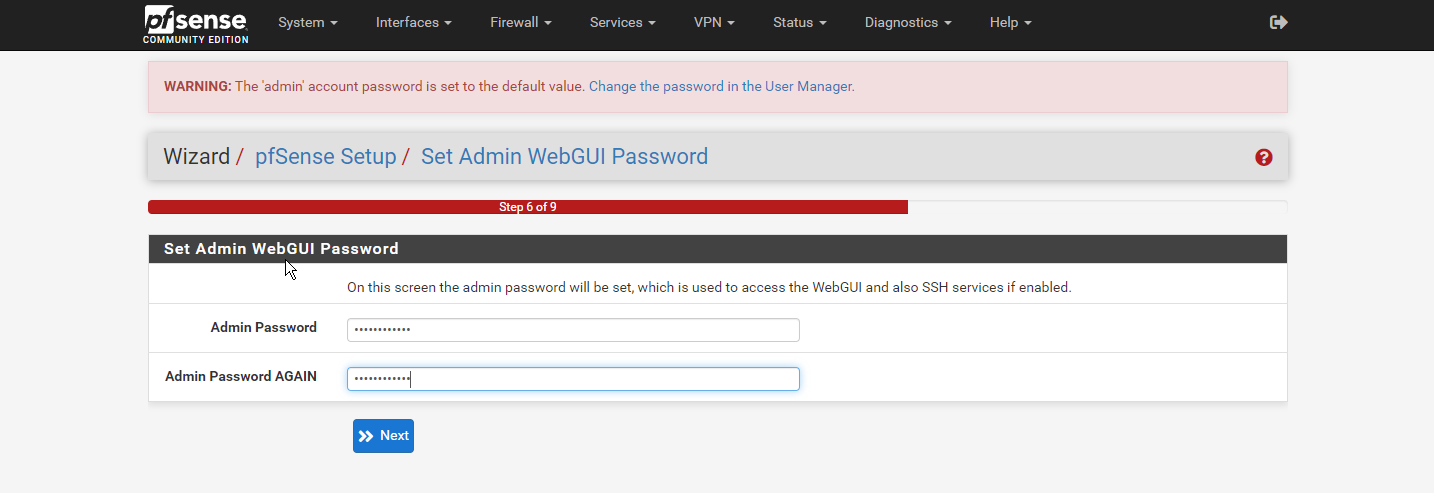The width and height of the screenshot is (1434, 493).
Task: Click the Wizard breadcrumb text
Action: [196, 157]
